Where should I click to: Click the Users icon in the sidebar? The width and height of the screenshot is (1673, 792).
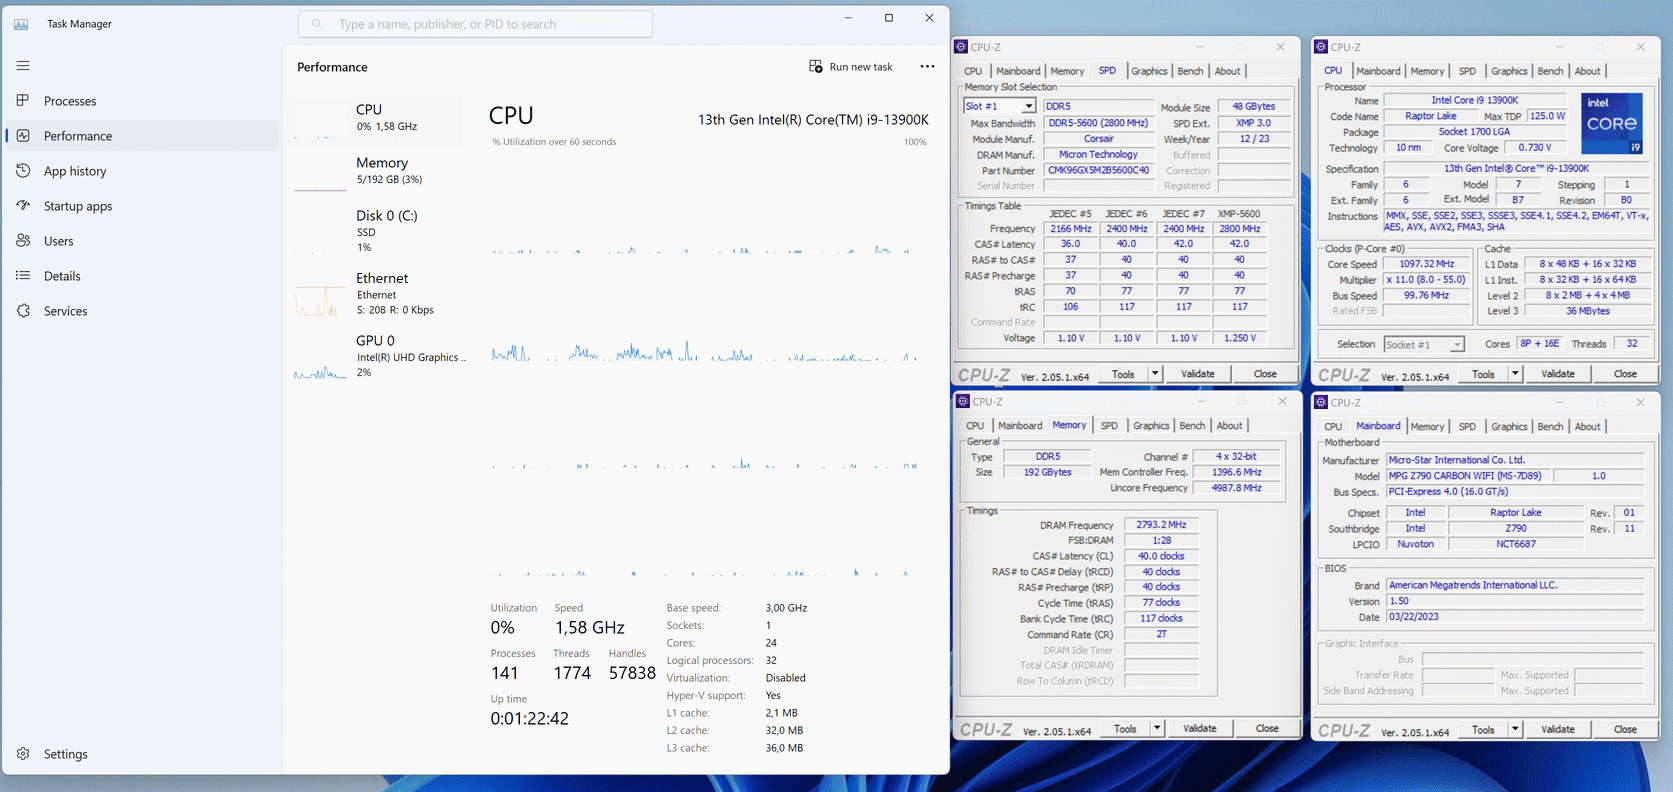[23, 241]
